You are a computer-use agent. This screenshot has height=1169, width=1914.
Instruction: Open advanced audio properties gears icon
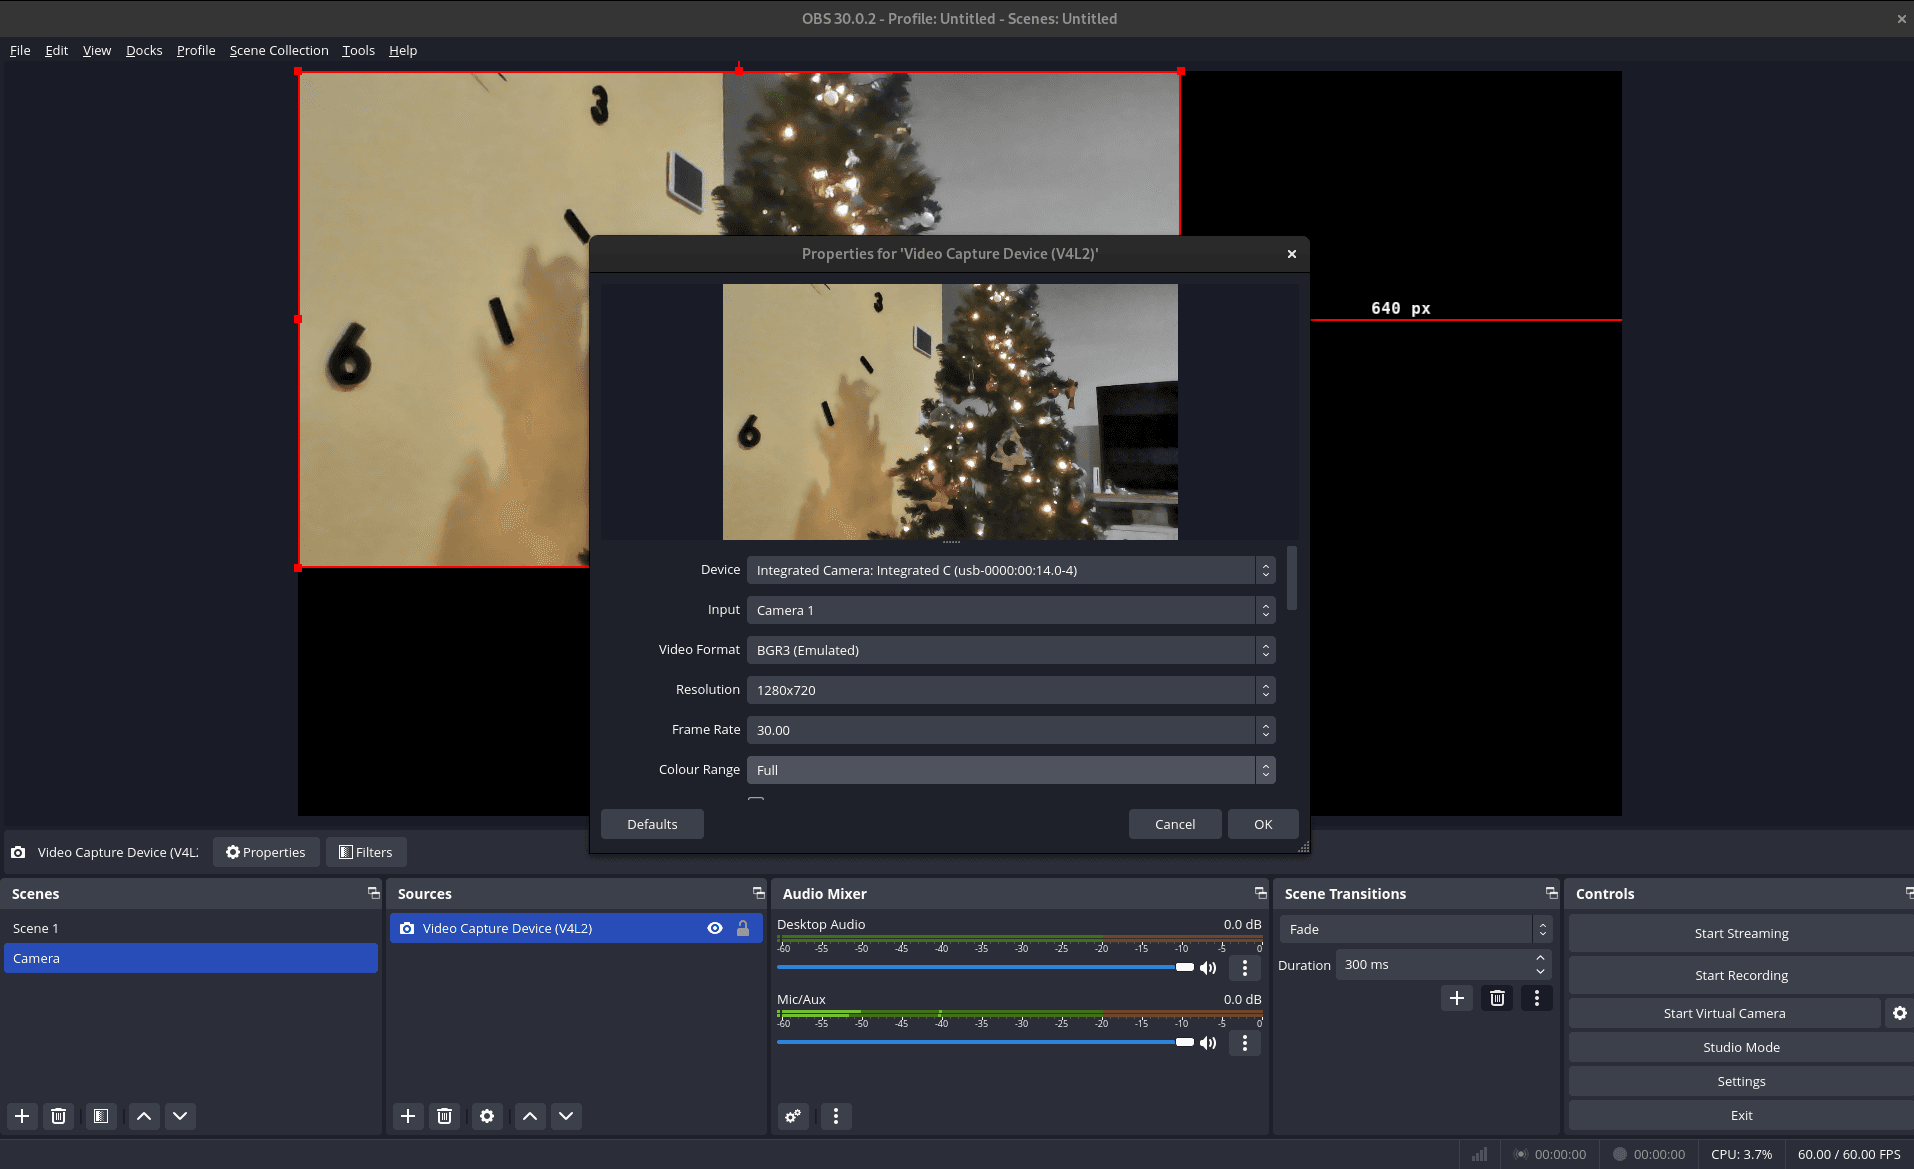[x=793, y=1116]
